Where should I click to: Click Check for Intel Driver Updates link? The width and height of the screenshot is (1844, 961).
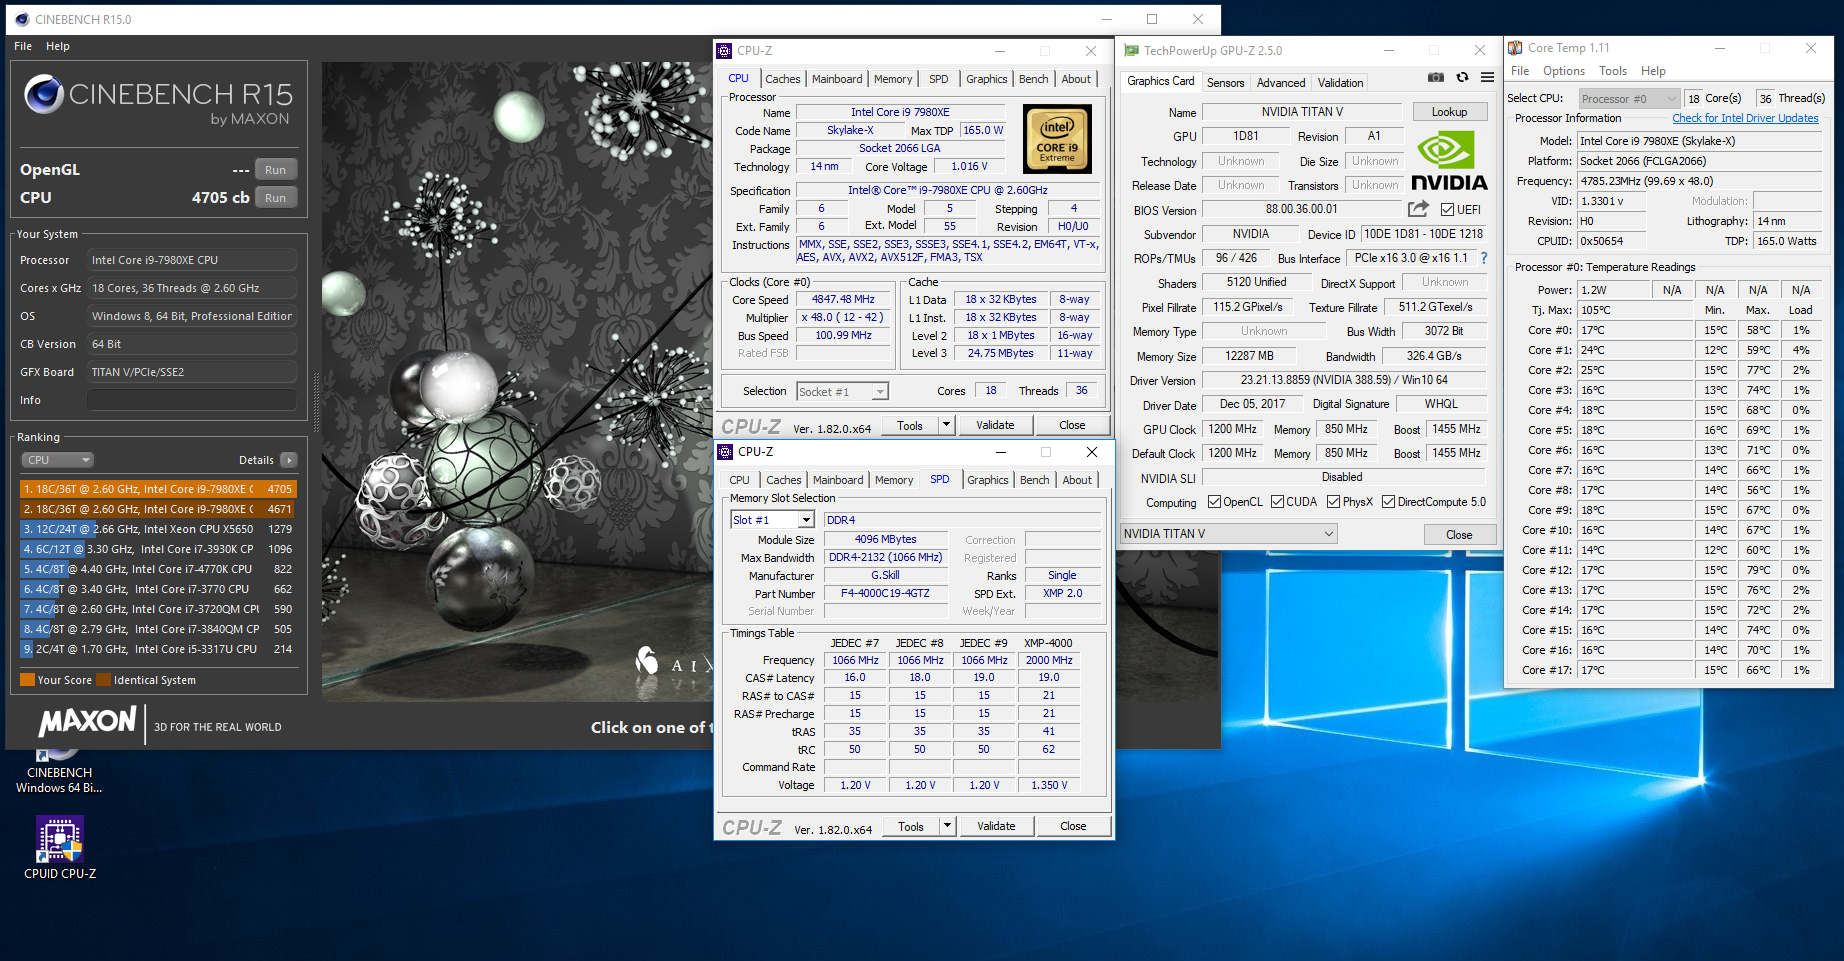1746,118
